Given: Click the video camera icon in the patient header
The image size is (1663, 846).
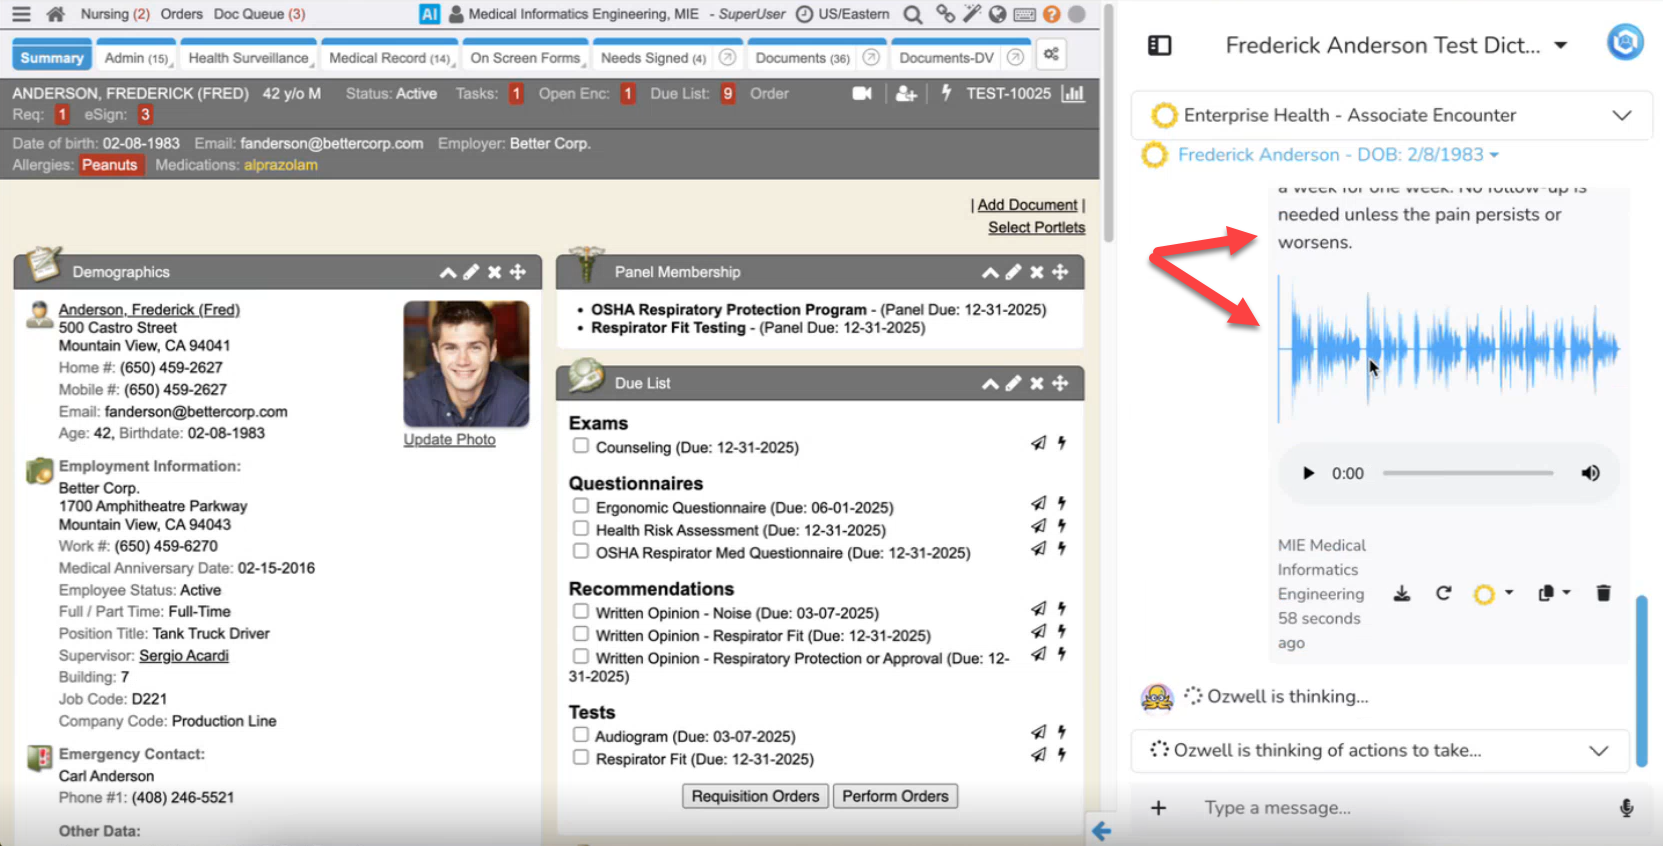Looking at the screenshot, I should coord(861,93).
